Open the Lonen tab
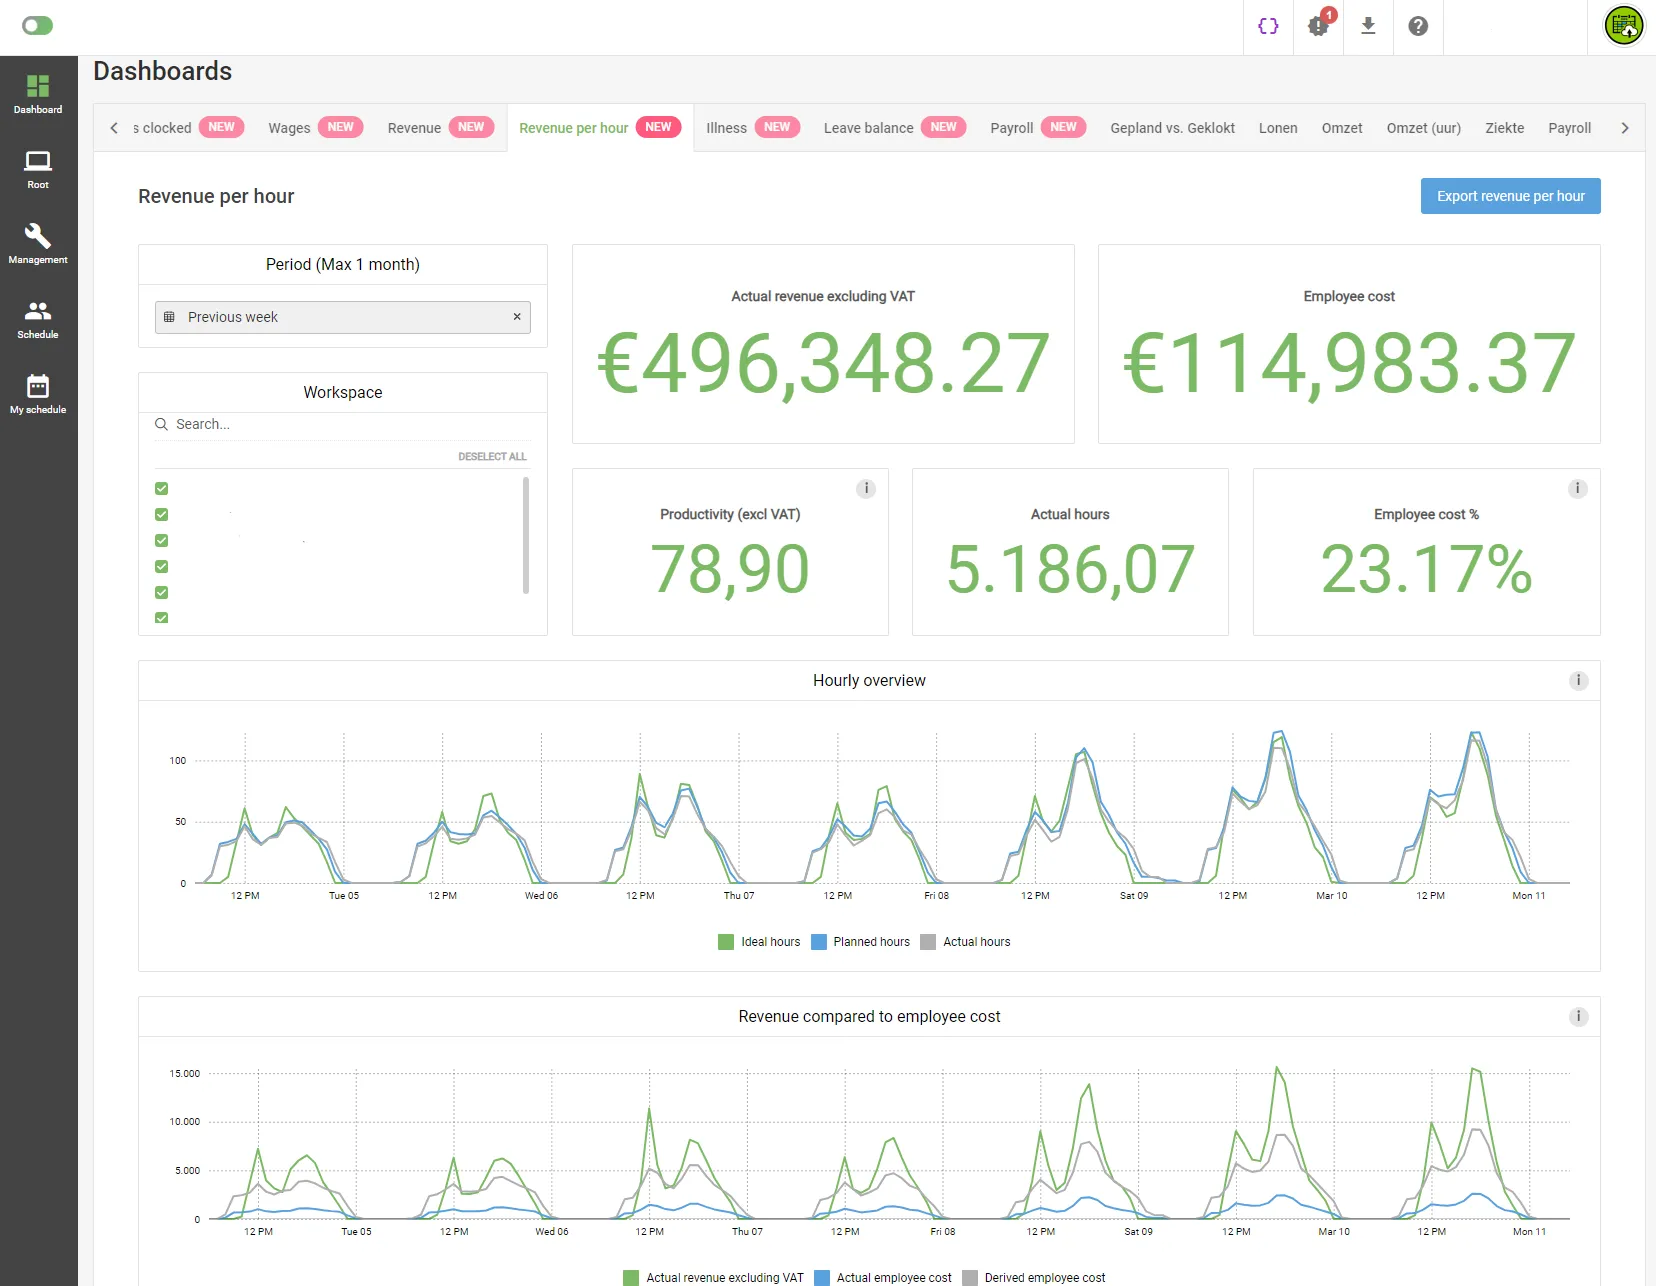The height and width of the screenshot is (1286, 1656). (1278, 128)
